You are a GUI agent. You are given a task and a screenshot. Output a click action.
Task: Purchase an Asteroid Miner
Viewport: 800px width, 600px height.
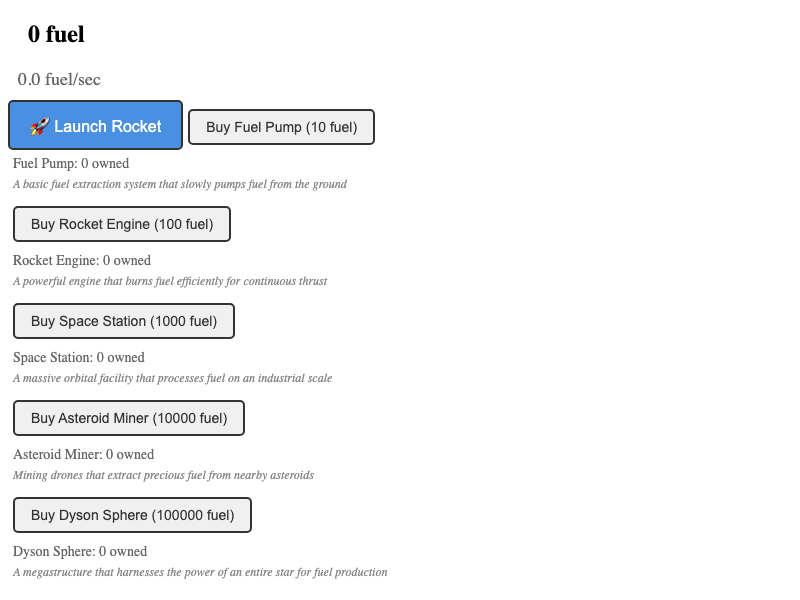(x=129, y=418)
